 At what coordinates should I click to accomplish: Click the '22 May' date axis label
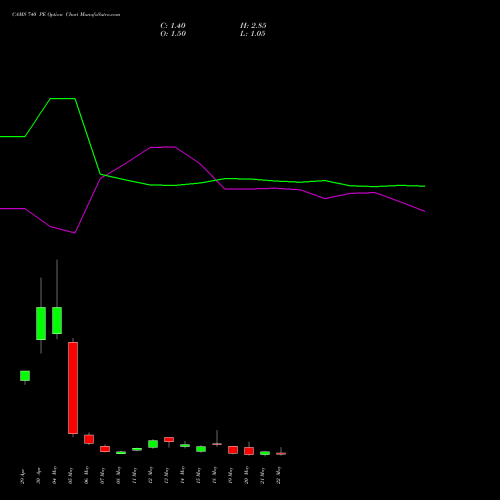click(x=279, y=475)
